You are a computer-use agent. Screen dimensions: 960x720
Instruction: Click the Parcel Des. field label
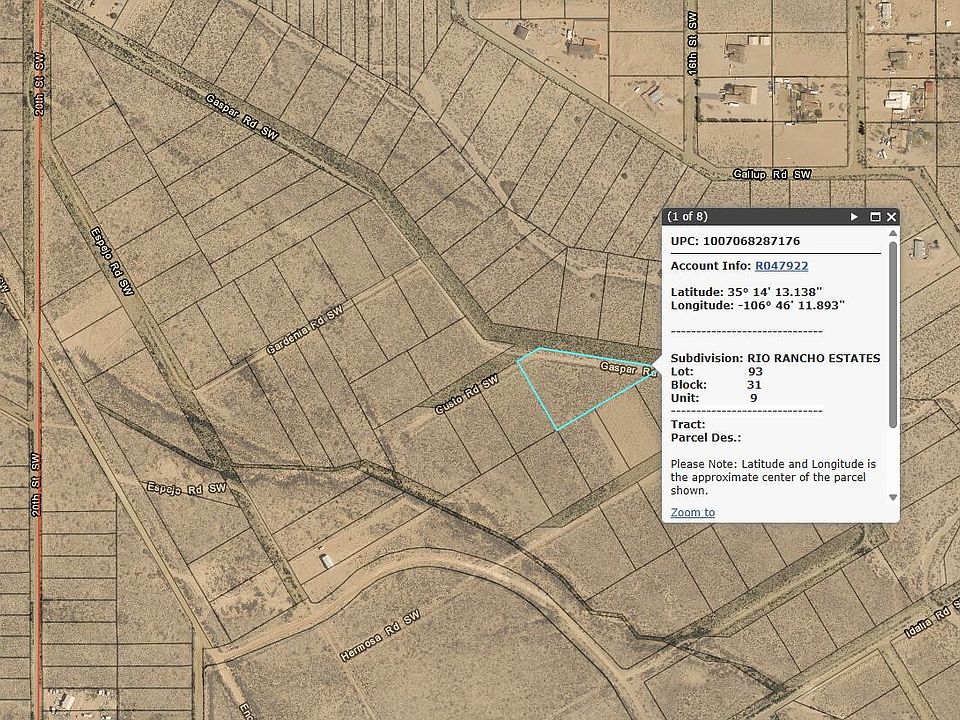(x=706, y=438)
